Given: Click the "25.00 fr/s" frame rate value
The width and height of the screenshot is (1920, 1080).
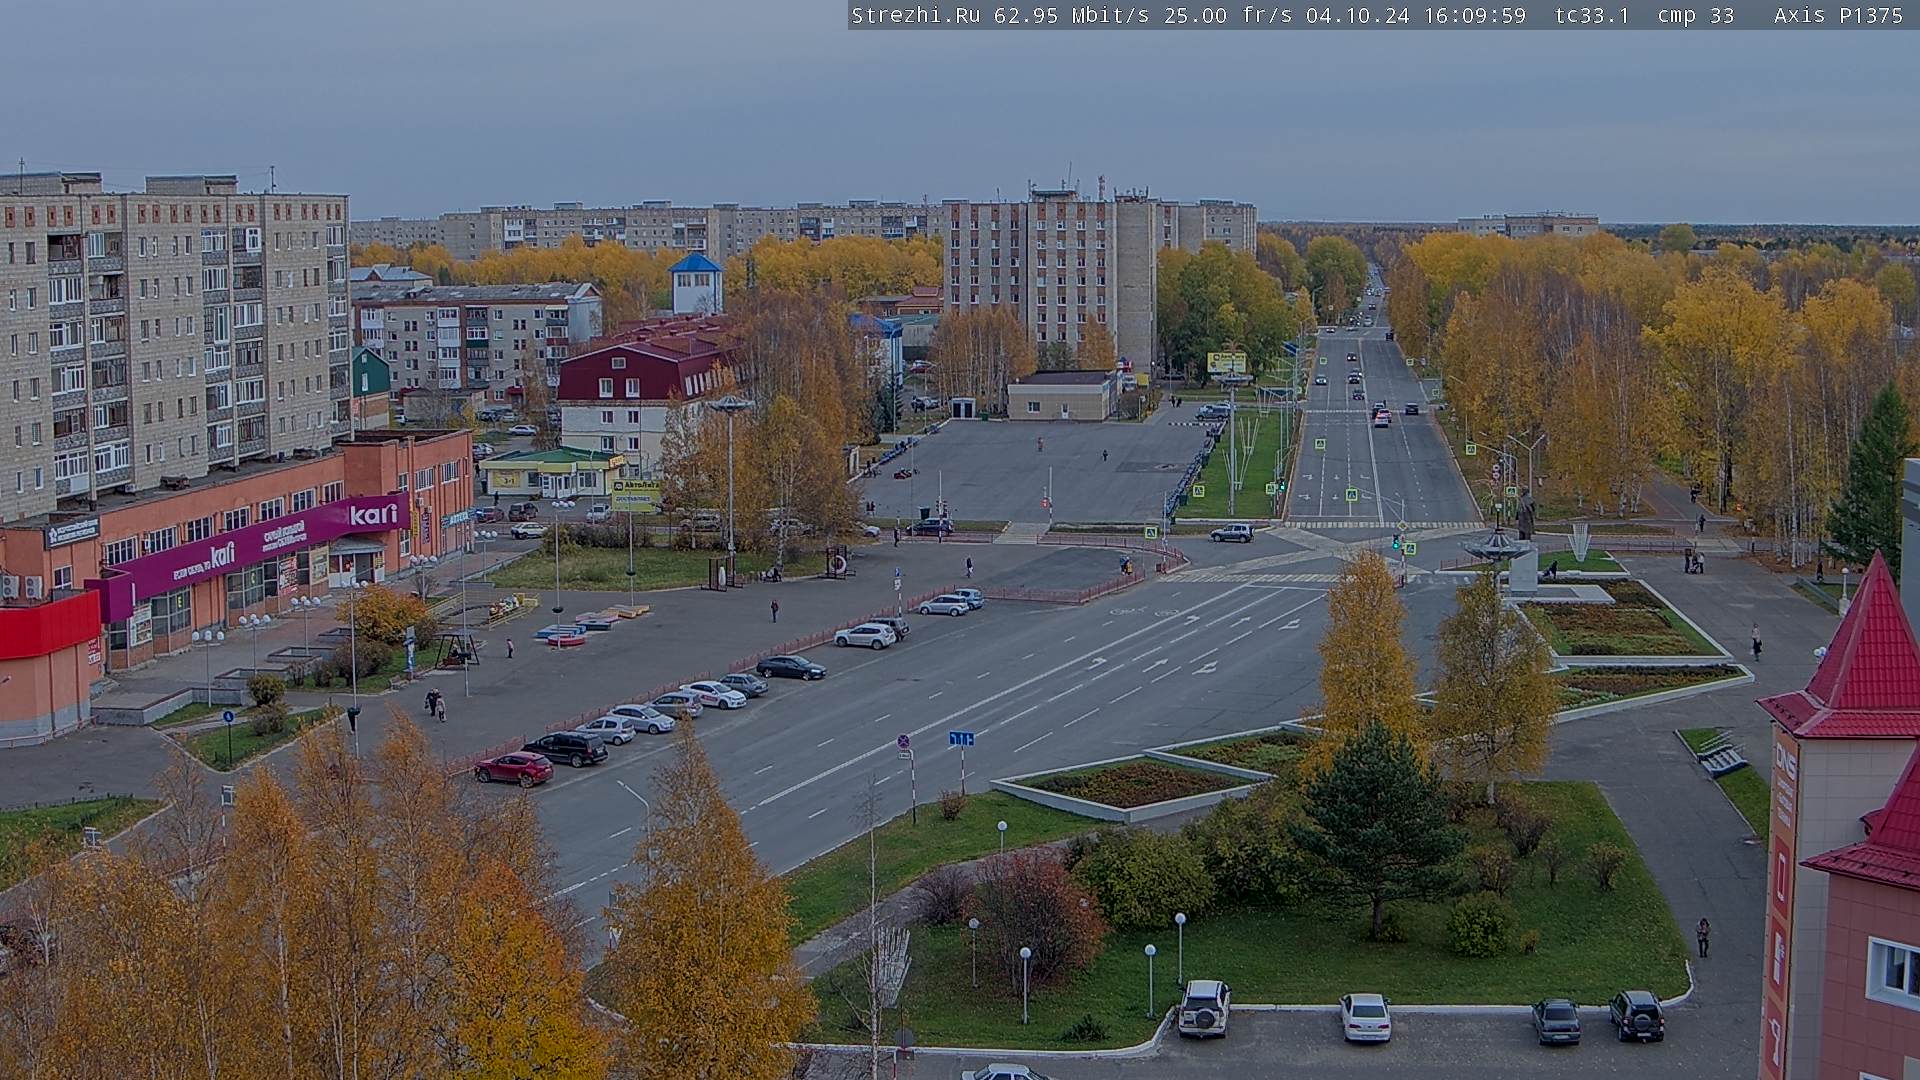Looking at the screenshot, I should (1229, 15).
